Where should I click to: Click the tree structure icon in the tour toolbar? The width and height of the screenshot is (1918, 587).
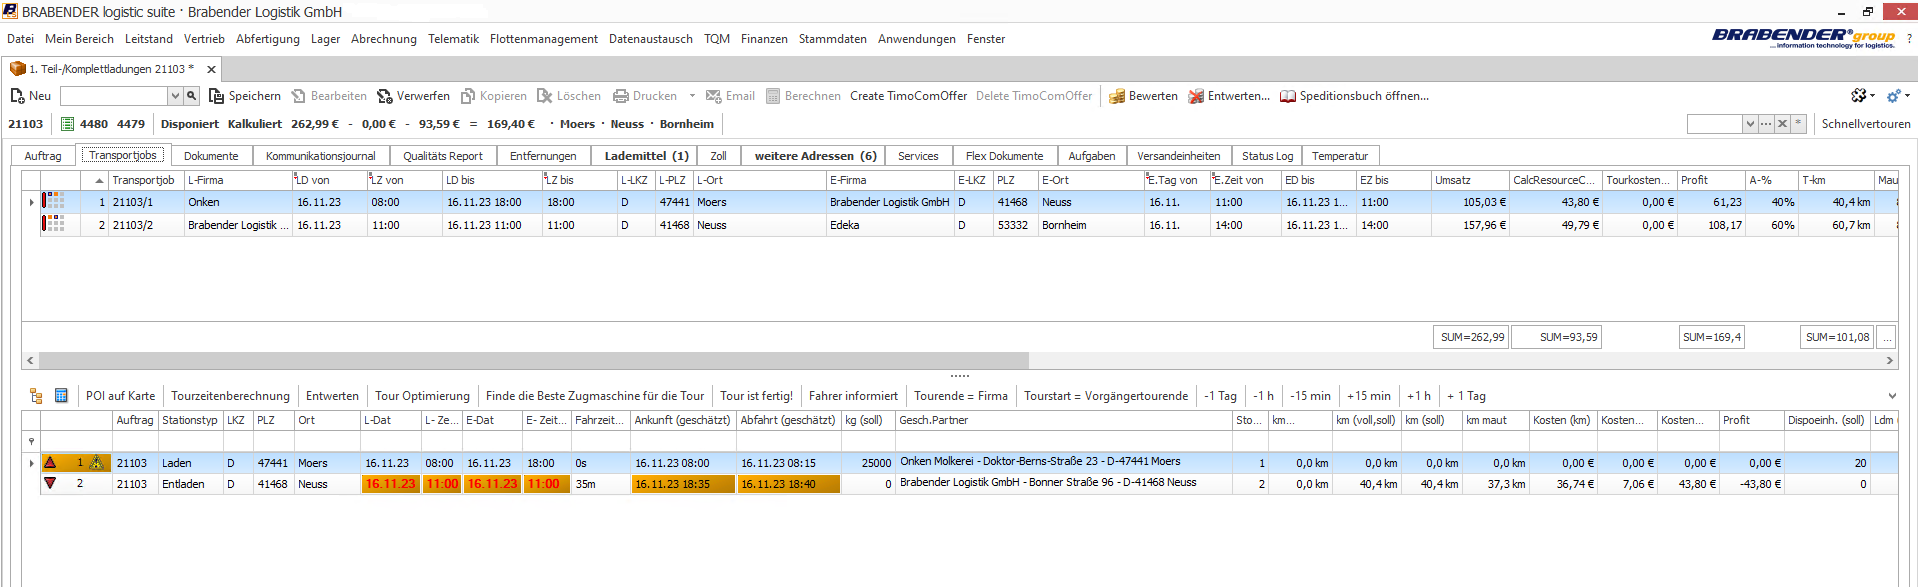36,396
